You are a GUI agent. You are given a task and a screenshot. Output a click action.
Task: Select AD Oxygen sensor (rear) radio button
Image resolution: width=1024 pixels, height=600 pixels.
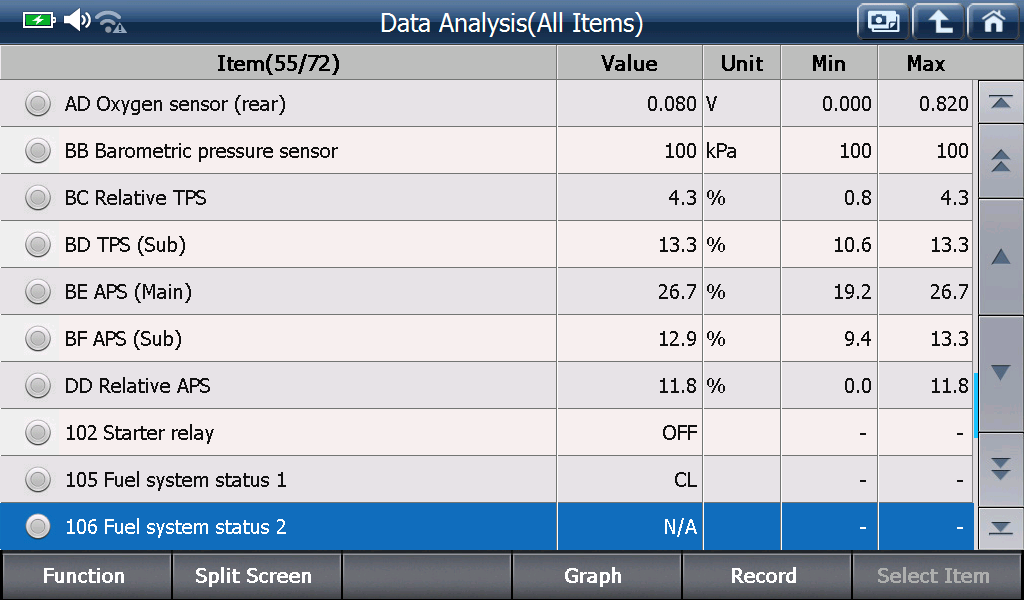pyautogui.click(x=38, y=104)
